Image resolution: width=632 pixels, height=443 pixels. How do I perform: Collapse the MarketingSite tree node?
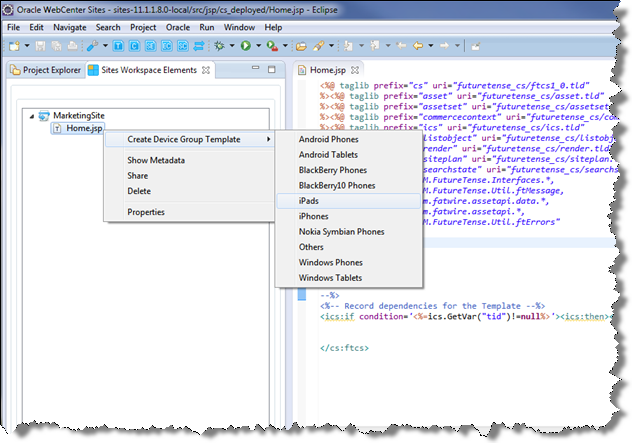tap(32, 116)
